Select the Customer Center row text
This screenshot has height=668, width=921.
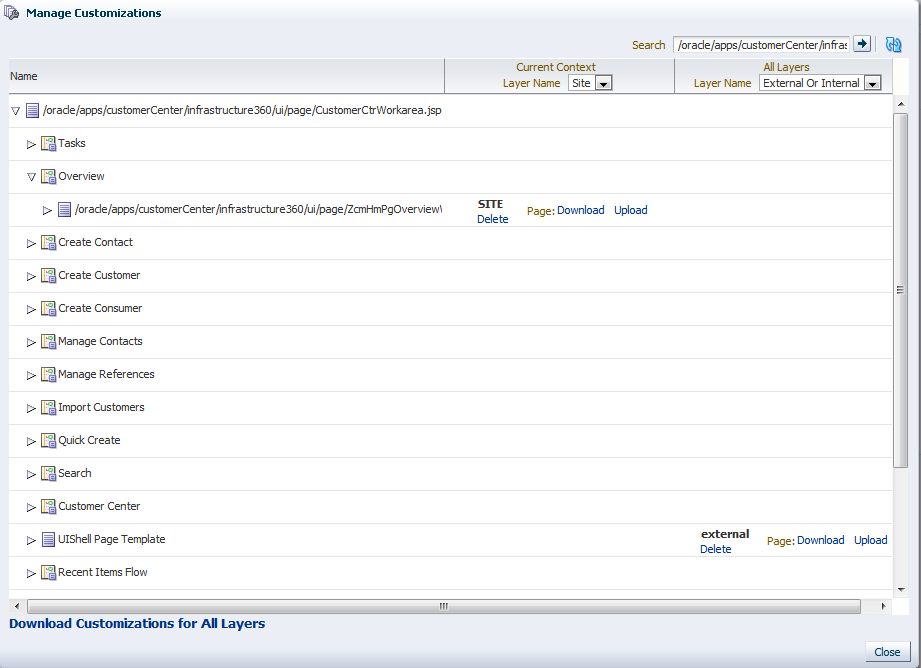99,506
